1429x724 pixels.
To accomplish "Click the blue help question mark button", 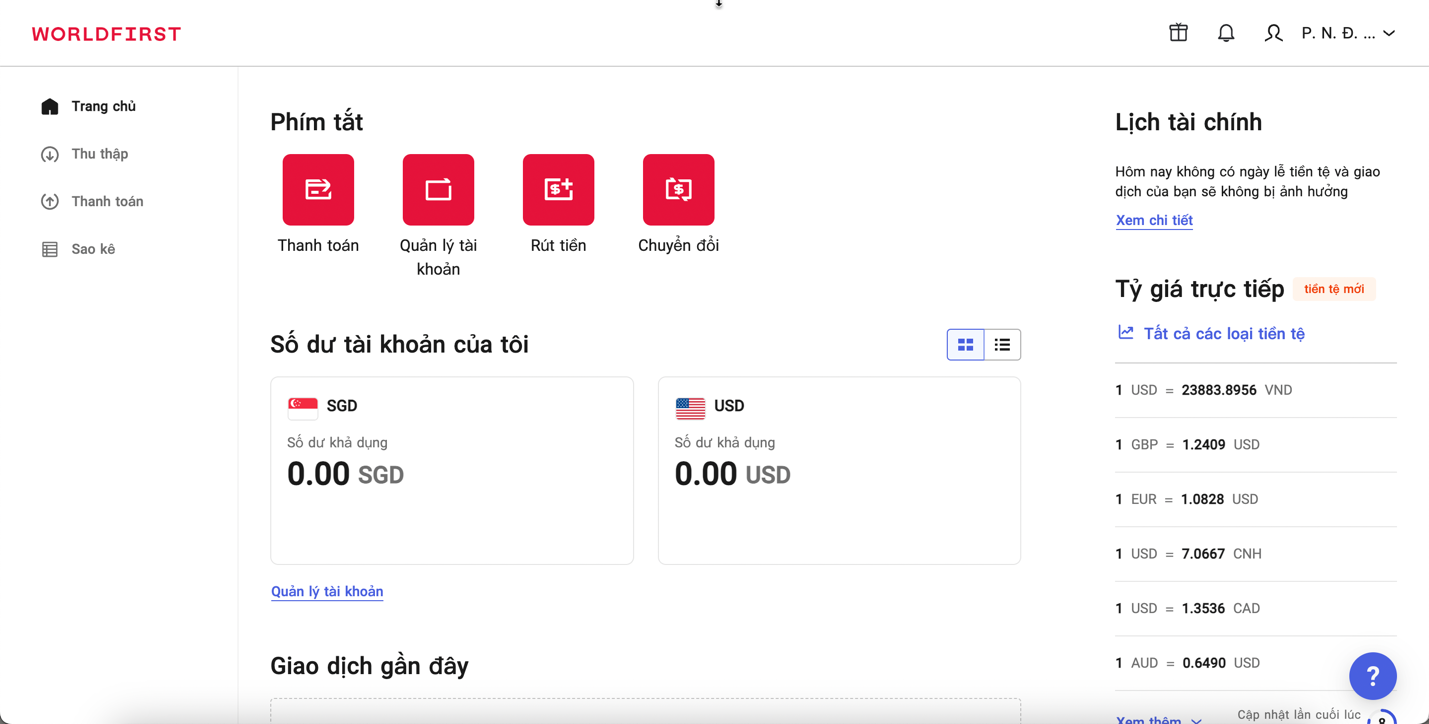I will point(1372,676).
